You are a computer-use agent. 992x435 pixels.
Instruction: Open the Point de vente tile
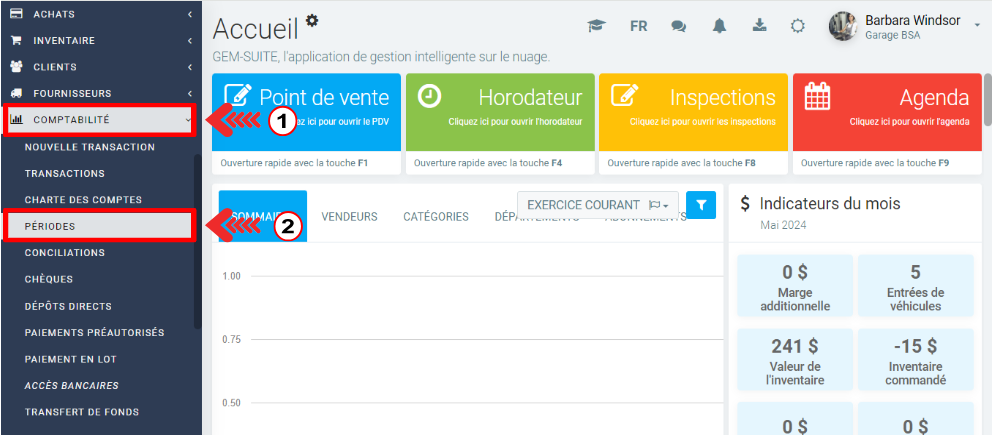click(x=306, y=110)
